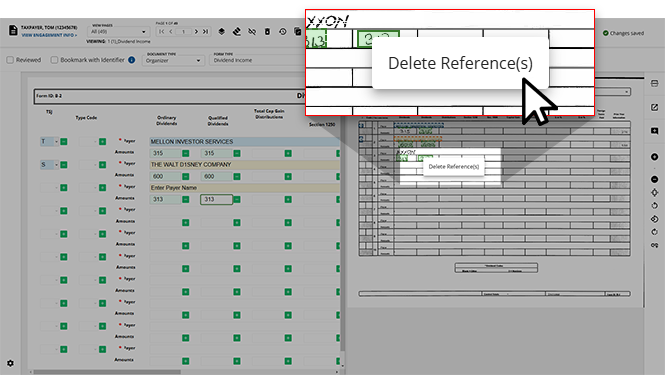Open the history clock icon
The width and height of the screenshot is (665, 375).
[x=282, y=31]
